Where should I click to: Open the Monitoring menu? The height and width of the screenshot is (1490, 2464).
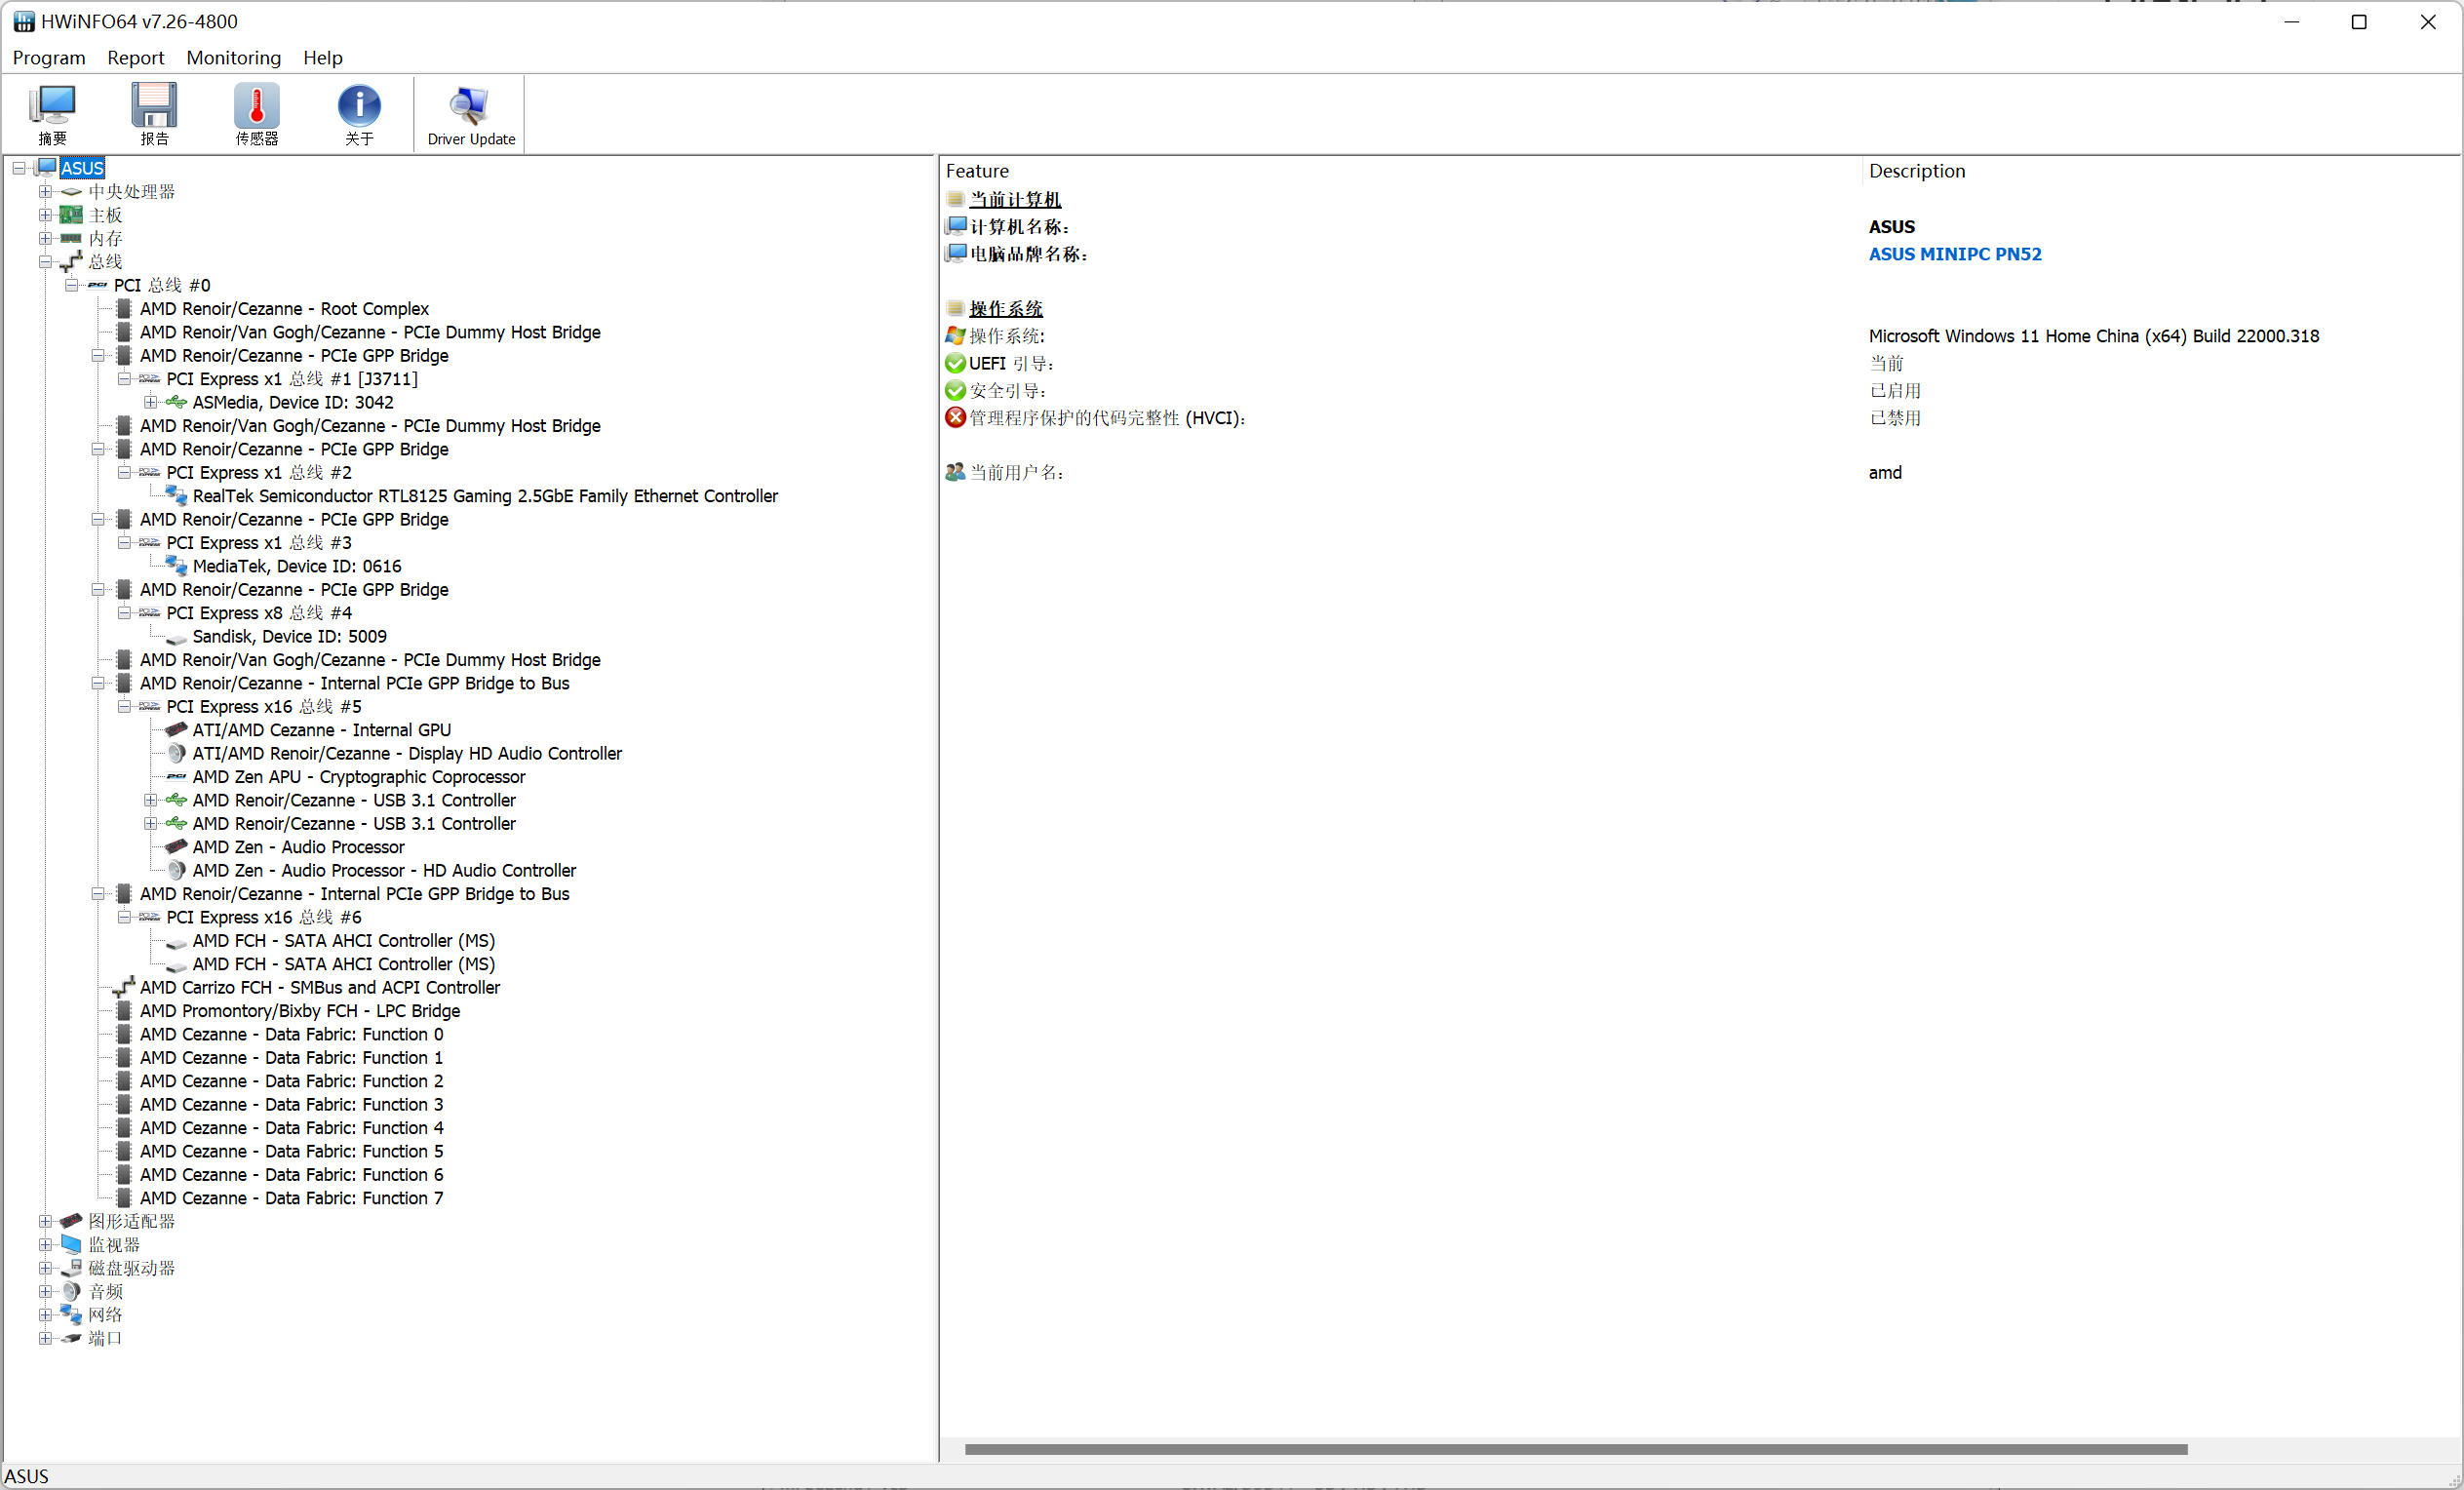234,58
